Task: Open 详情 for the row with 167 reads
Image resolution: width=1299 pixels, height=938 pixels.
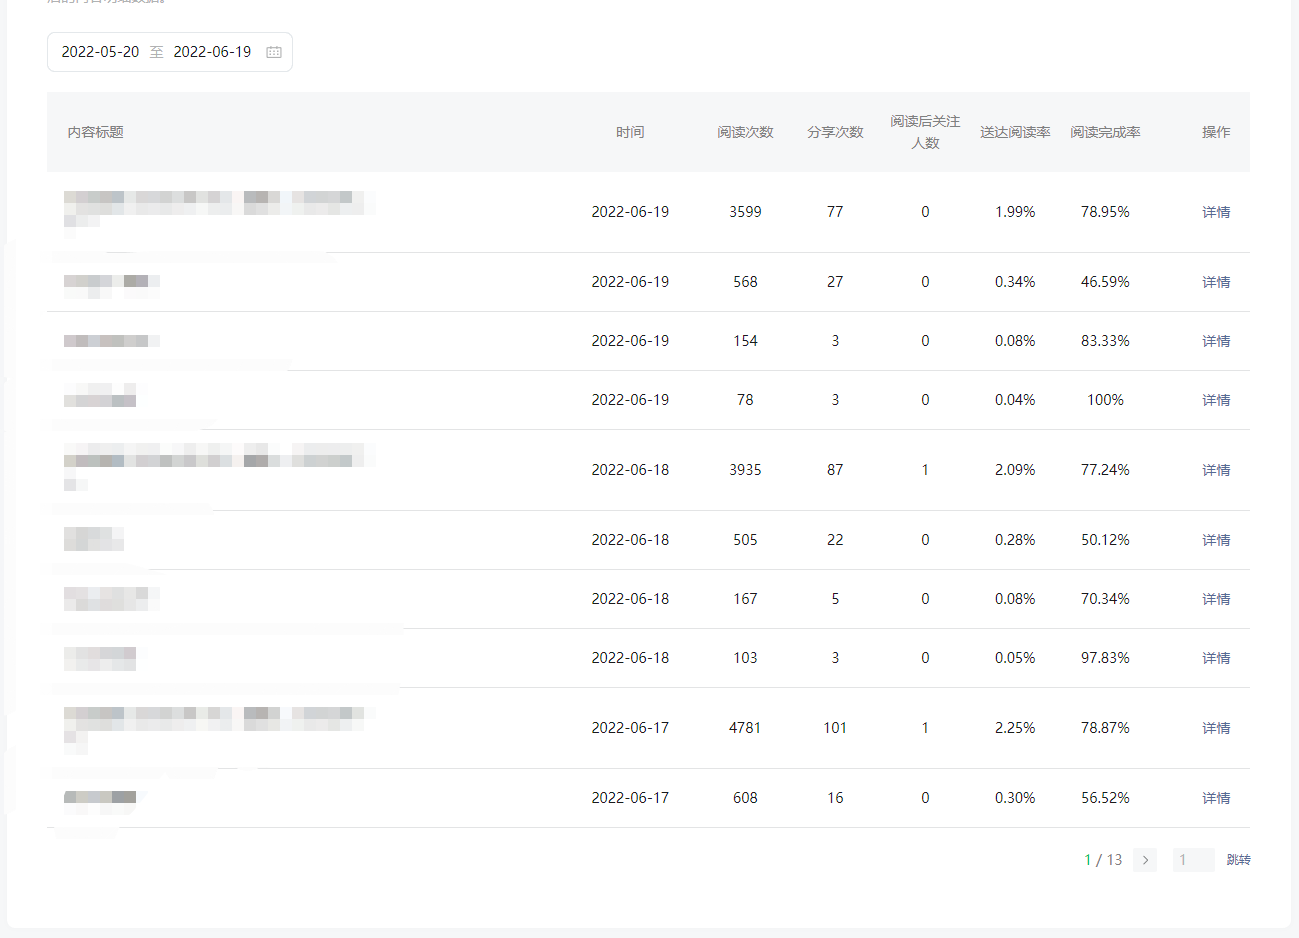Action: click(x=1216, y=599)
